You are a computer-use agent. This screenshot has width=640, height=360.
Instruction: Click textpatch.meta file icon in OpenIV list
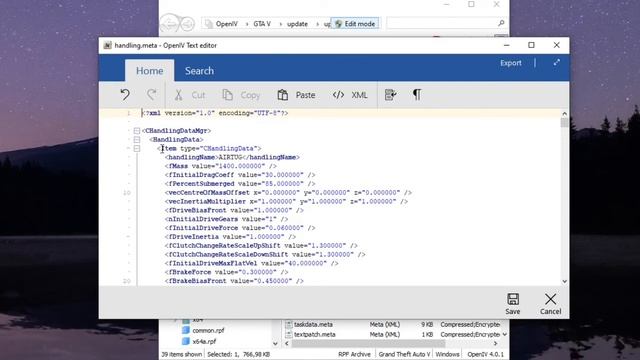point(289,334)
